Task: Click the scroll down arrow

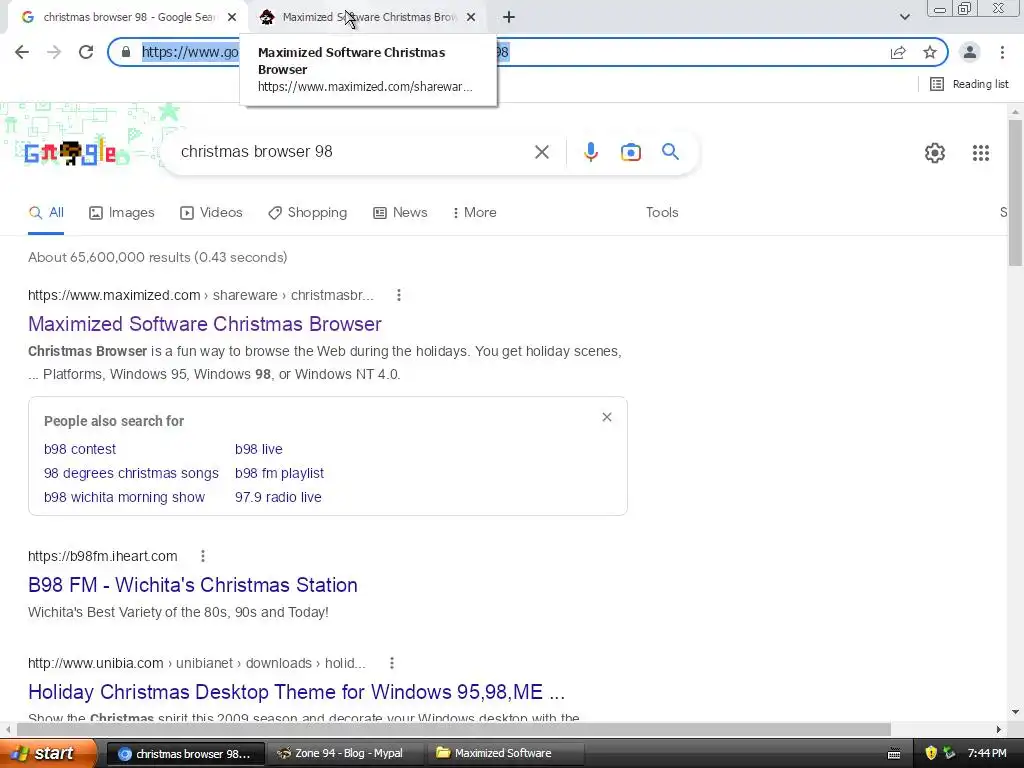Action: (x=1015, y=712)
